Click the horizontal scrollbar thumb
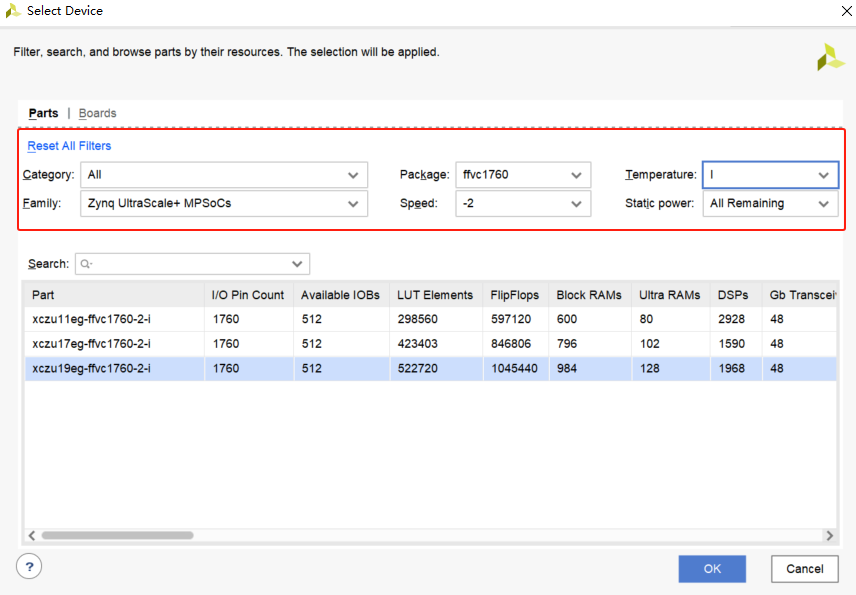The width and height of the screenshot is (856, 595). tap(117, 536)
